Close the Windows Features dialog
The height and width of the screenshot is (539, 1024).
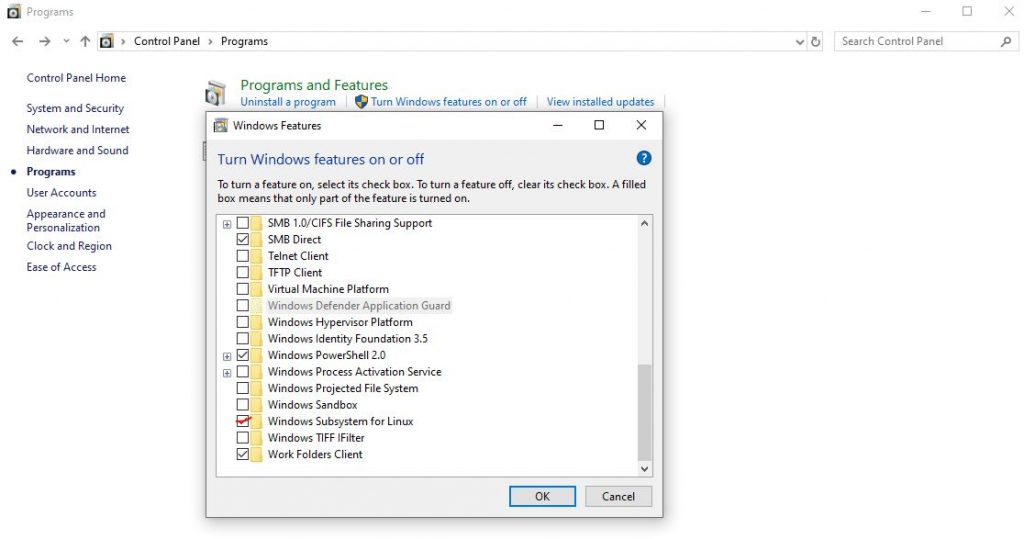coord(641,125)
